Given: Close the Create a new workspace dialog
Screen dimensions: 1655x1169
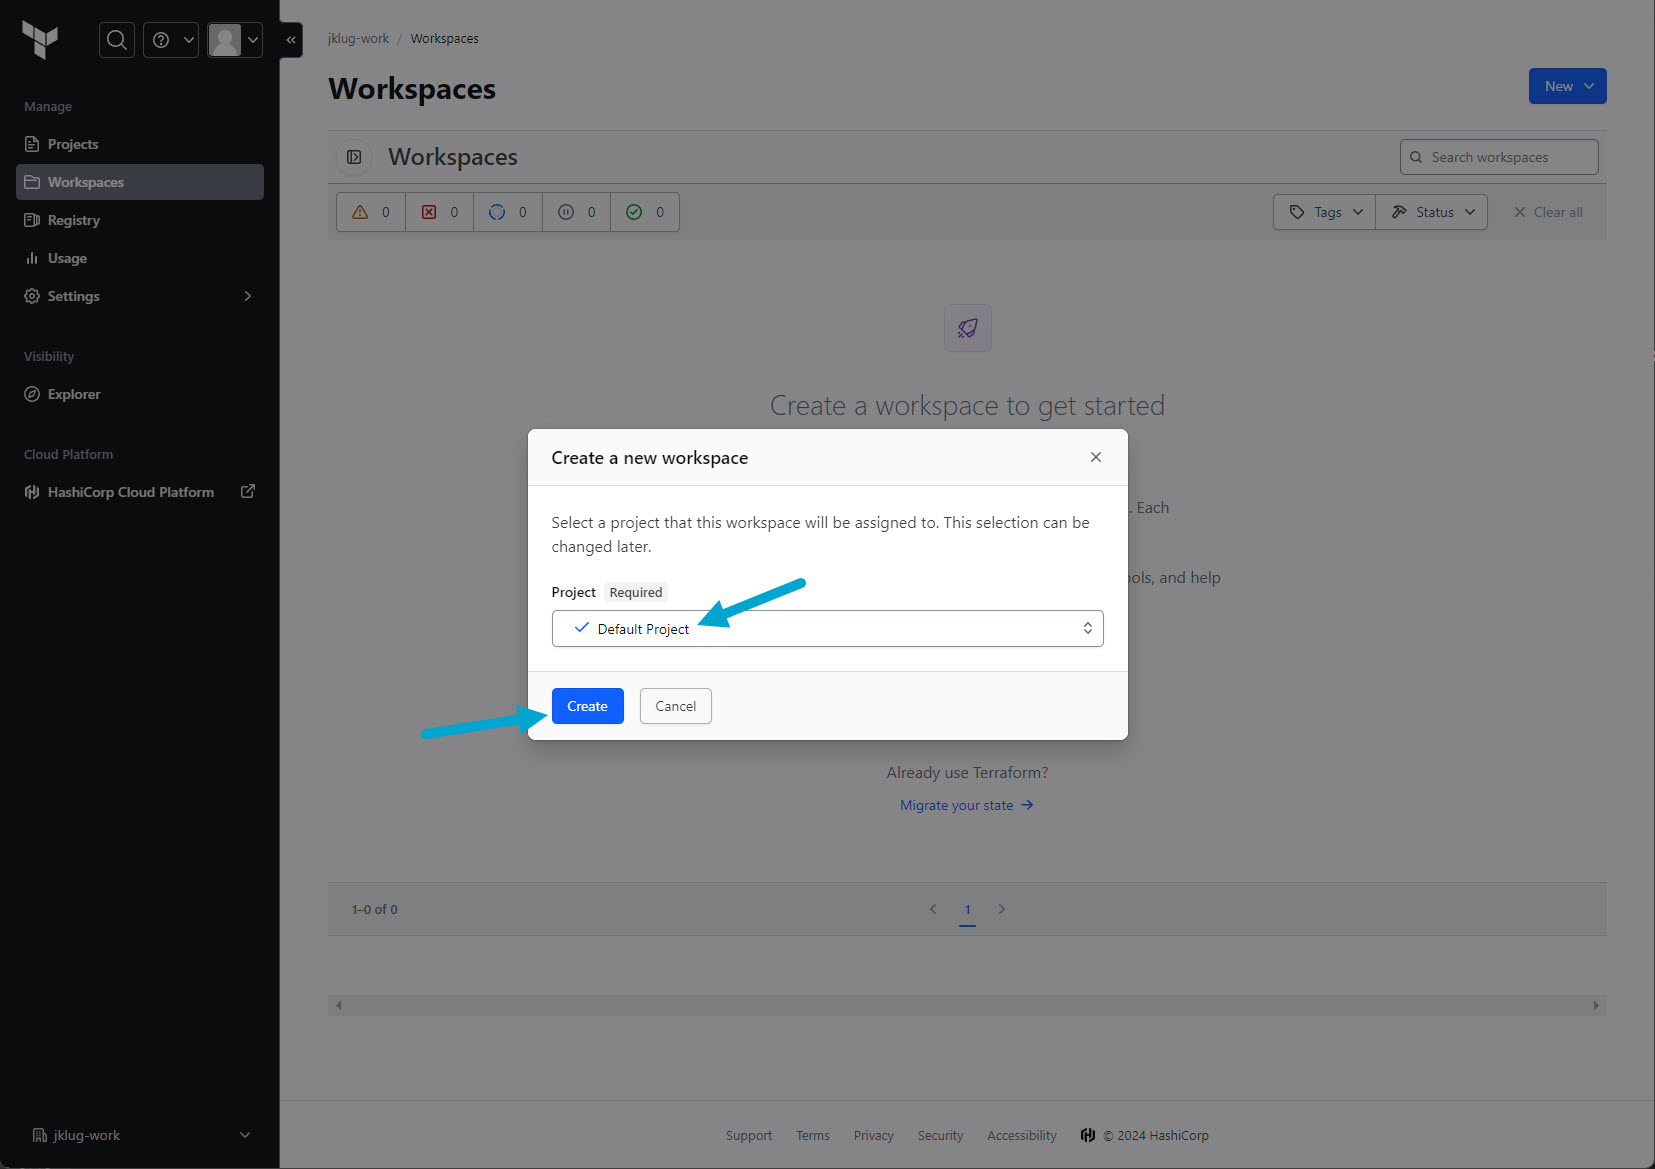Looking at the screenshot, I should pyautogui.click(x=1095, y=457).
